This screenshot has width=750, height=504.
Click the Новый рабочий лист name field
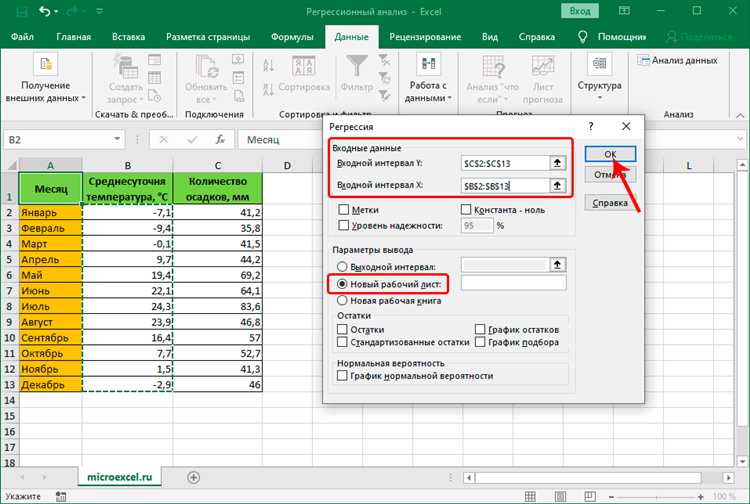[513, 283]
